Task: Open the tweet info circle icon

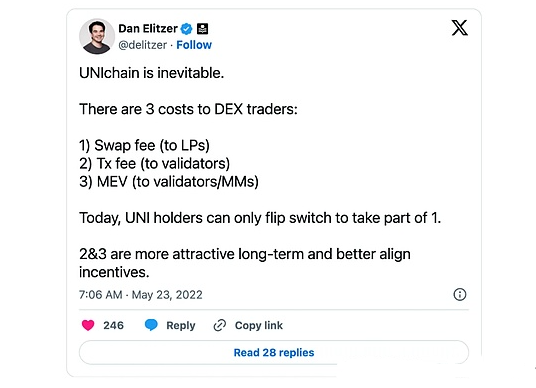Action: (x=460, y=294)
